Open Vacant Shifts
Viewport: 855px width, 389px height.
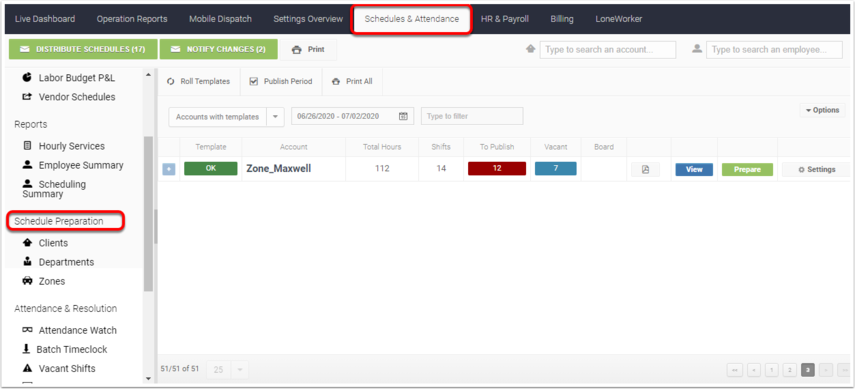pos(67,368)
